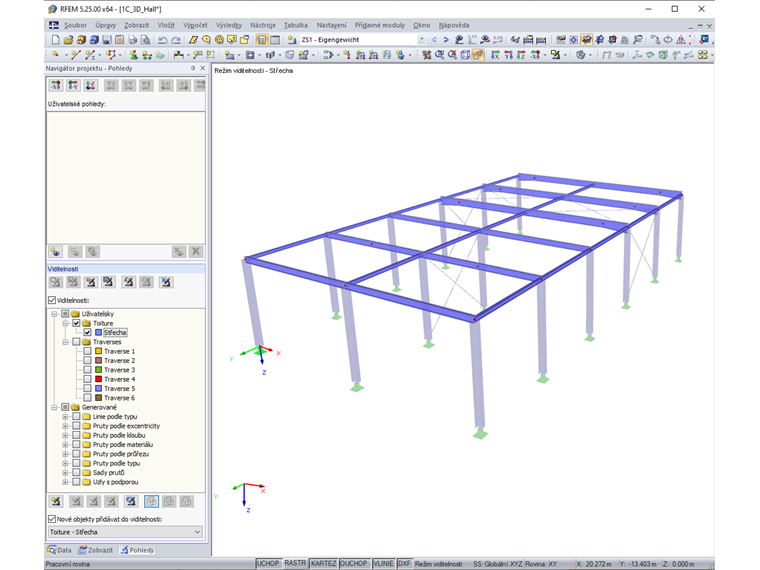This screenshot has height=570, width=760.
Task: Click the Střecha blue color swatch
Action: coord(98,332)
